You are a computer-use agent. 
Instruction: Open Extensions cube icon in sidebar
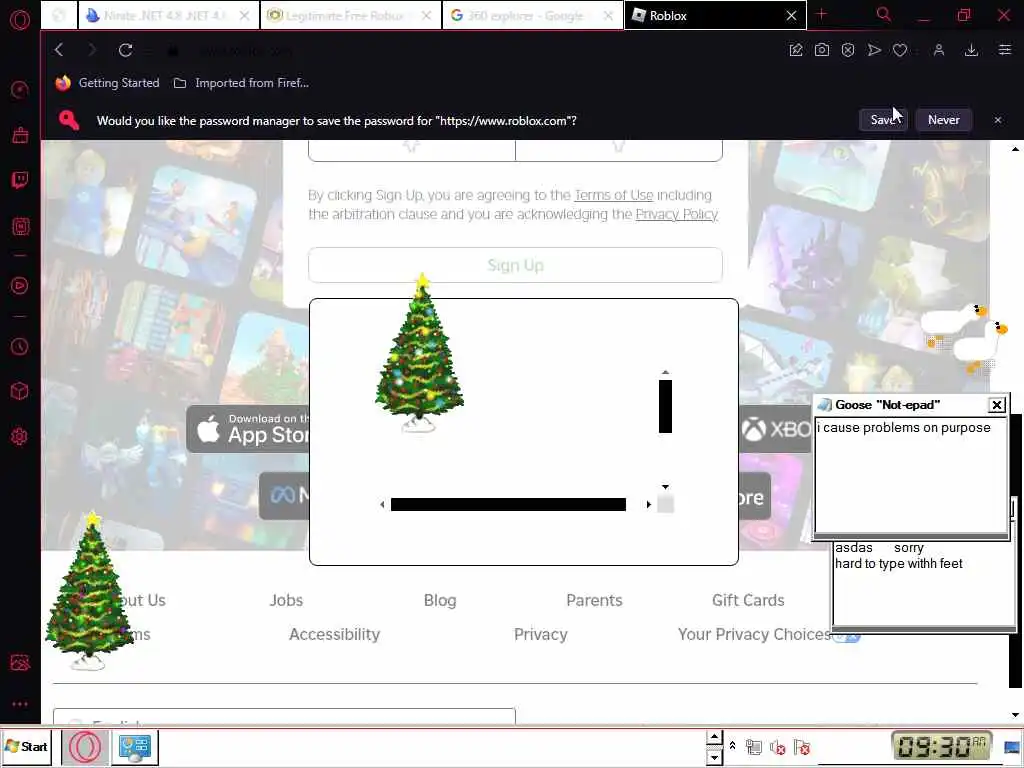click(20, 391)
